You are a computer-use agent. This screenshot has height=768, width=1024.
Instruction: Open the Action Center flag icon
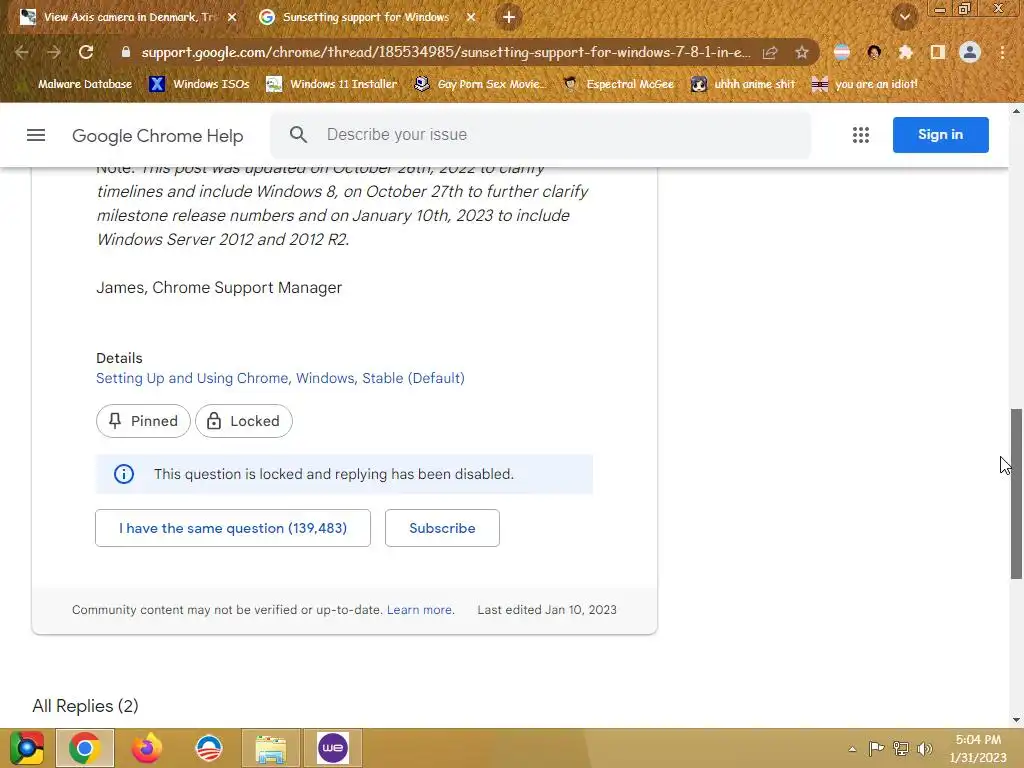[876, 749]
